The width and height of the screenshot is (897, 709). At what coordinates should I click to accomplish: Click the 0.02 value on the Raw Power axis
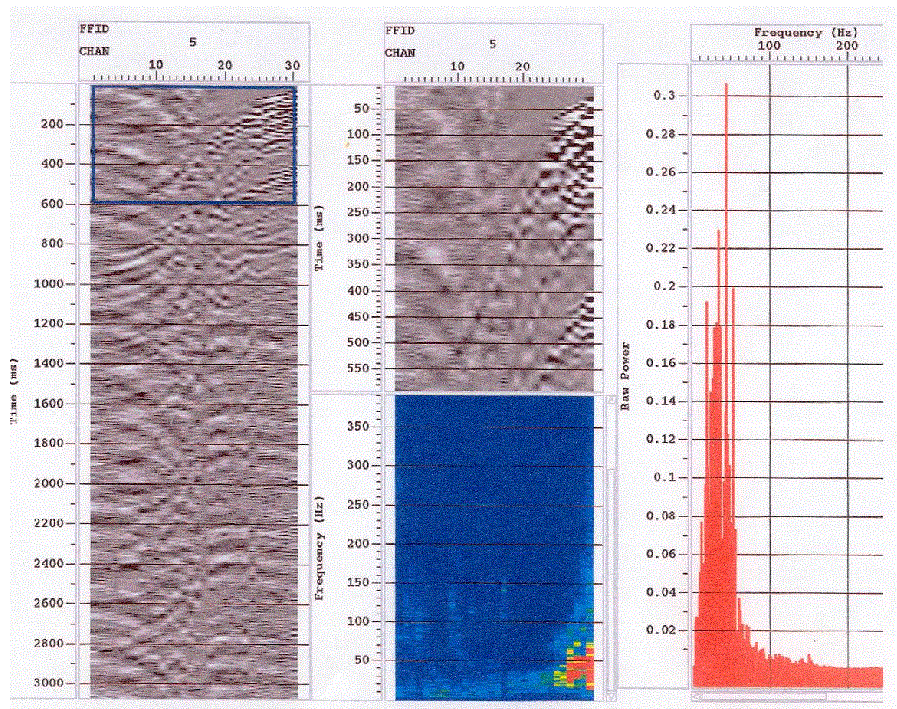point(661,630)
